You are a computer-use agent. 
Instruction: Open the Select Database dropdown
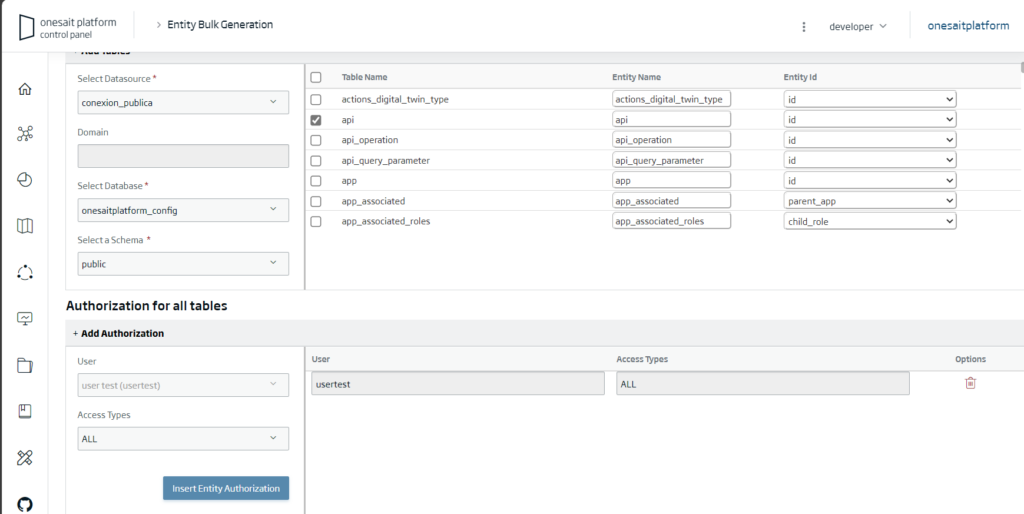(x=183, y=210)
